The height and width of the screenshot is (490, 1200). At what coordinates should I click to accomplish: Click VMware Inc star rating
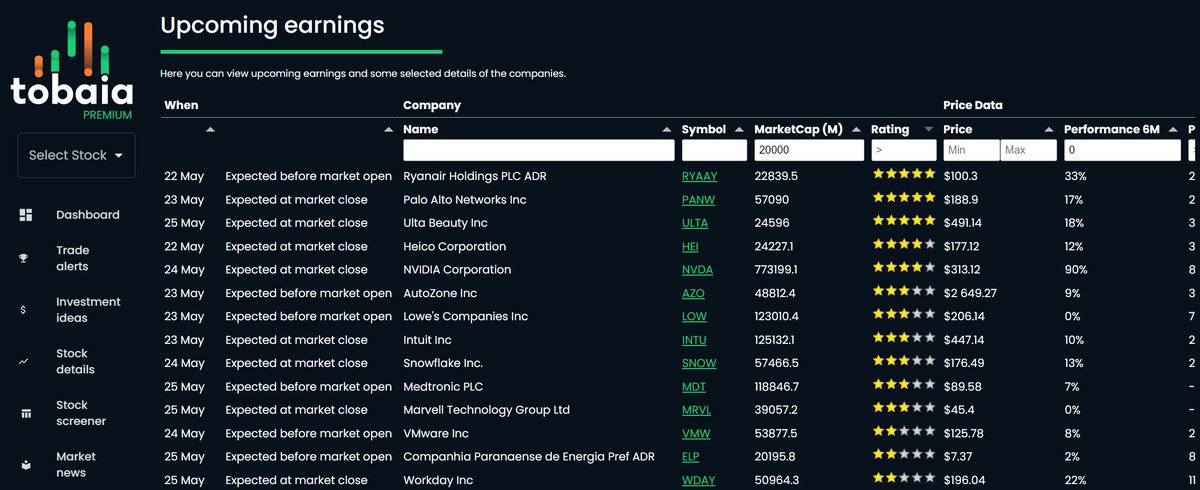(x=904, y=432)
